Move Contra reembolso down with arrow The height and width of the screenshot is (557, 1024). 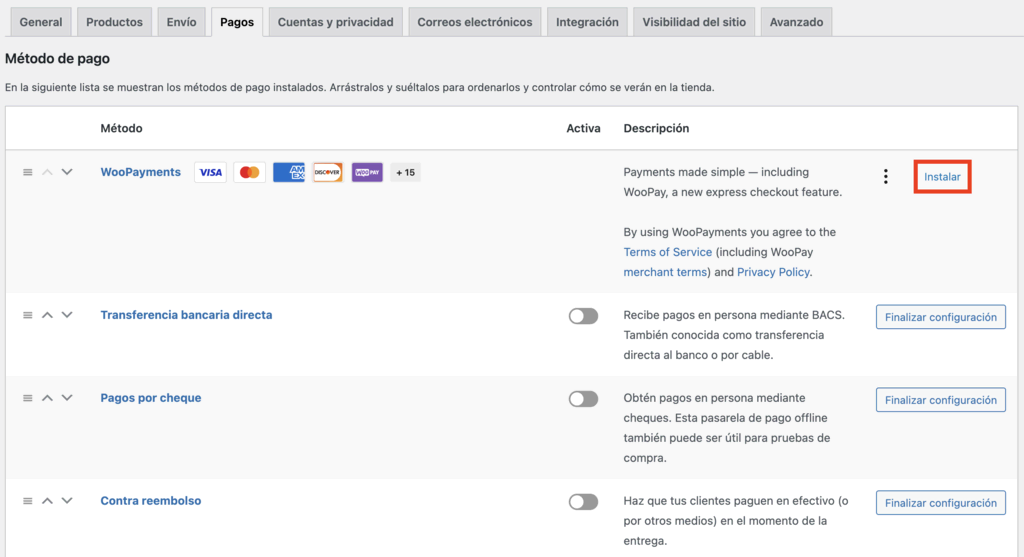point(67,501)
